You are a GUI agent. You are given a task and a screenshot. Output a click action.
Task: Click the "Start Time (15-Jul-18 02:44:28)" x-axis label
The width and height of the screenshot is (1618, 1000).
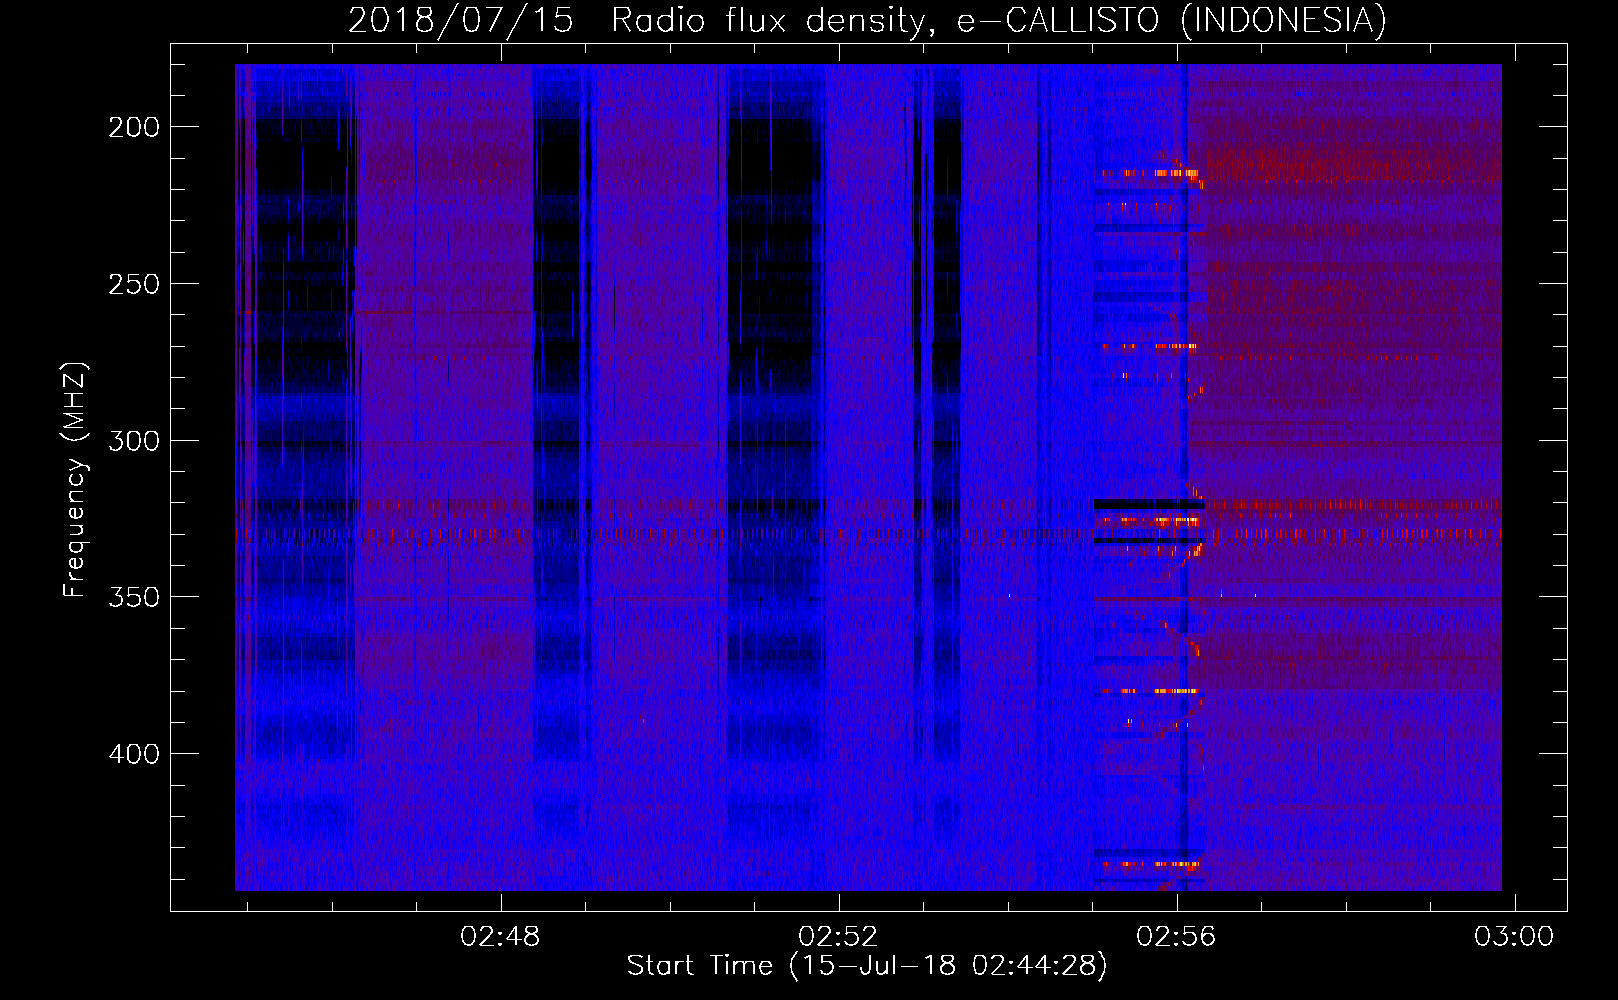(x=867, y=966)
